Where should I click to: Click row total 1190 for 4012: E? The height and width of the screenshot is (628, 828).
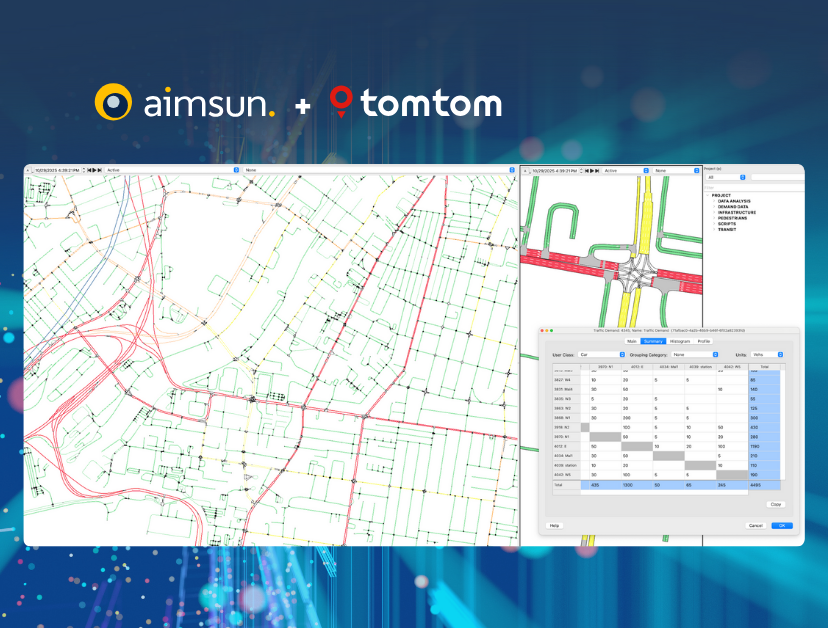[764, 446]
